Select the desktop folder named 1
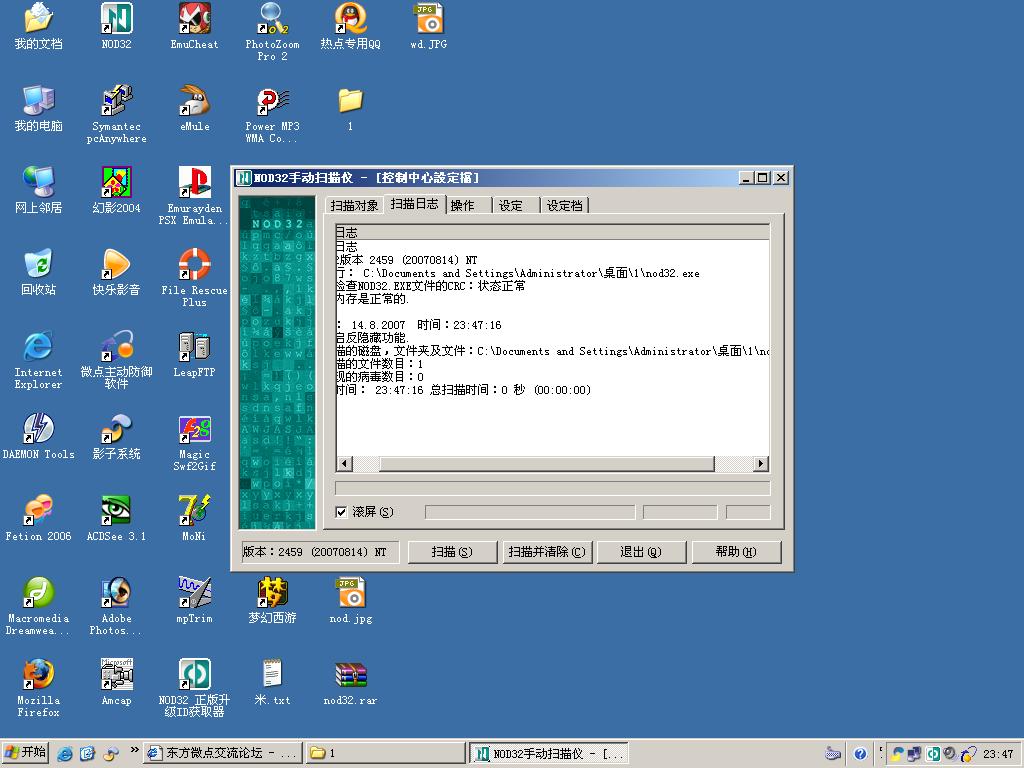The image size is (1024, 768). pyautogui.click(x=350, y=108)
